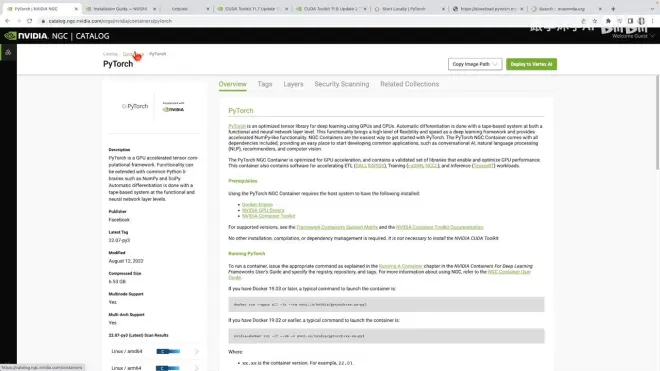
Task: Reload the page with the refresh icon
Action: tap(29, 21)
